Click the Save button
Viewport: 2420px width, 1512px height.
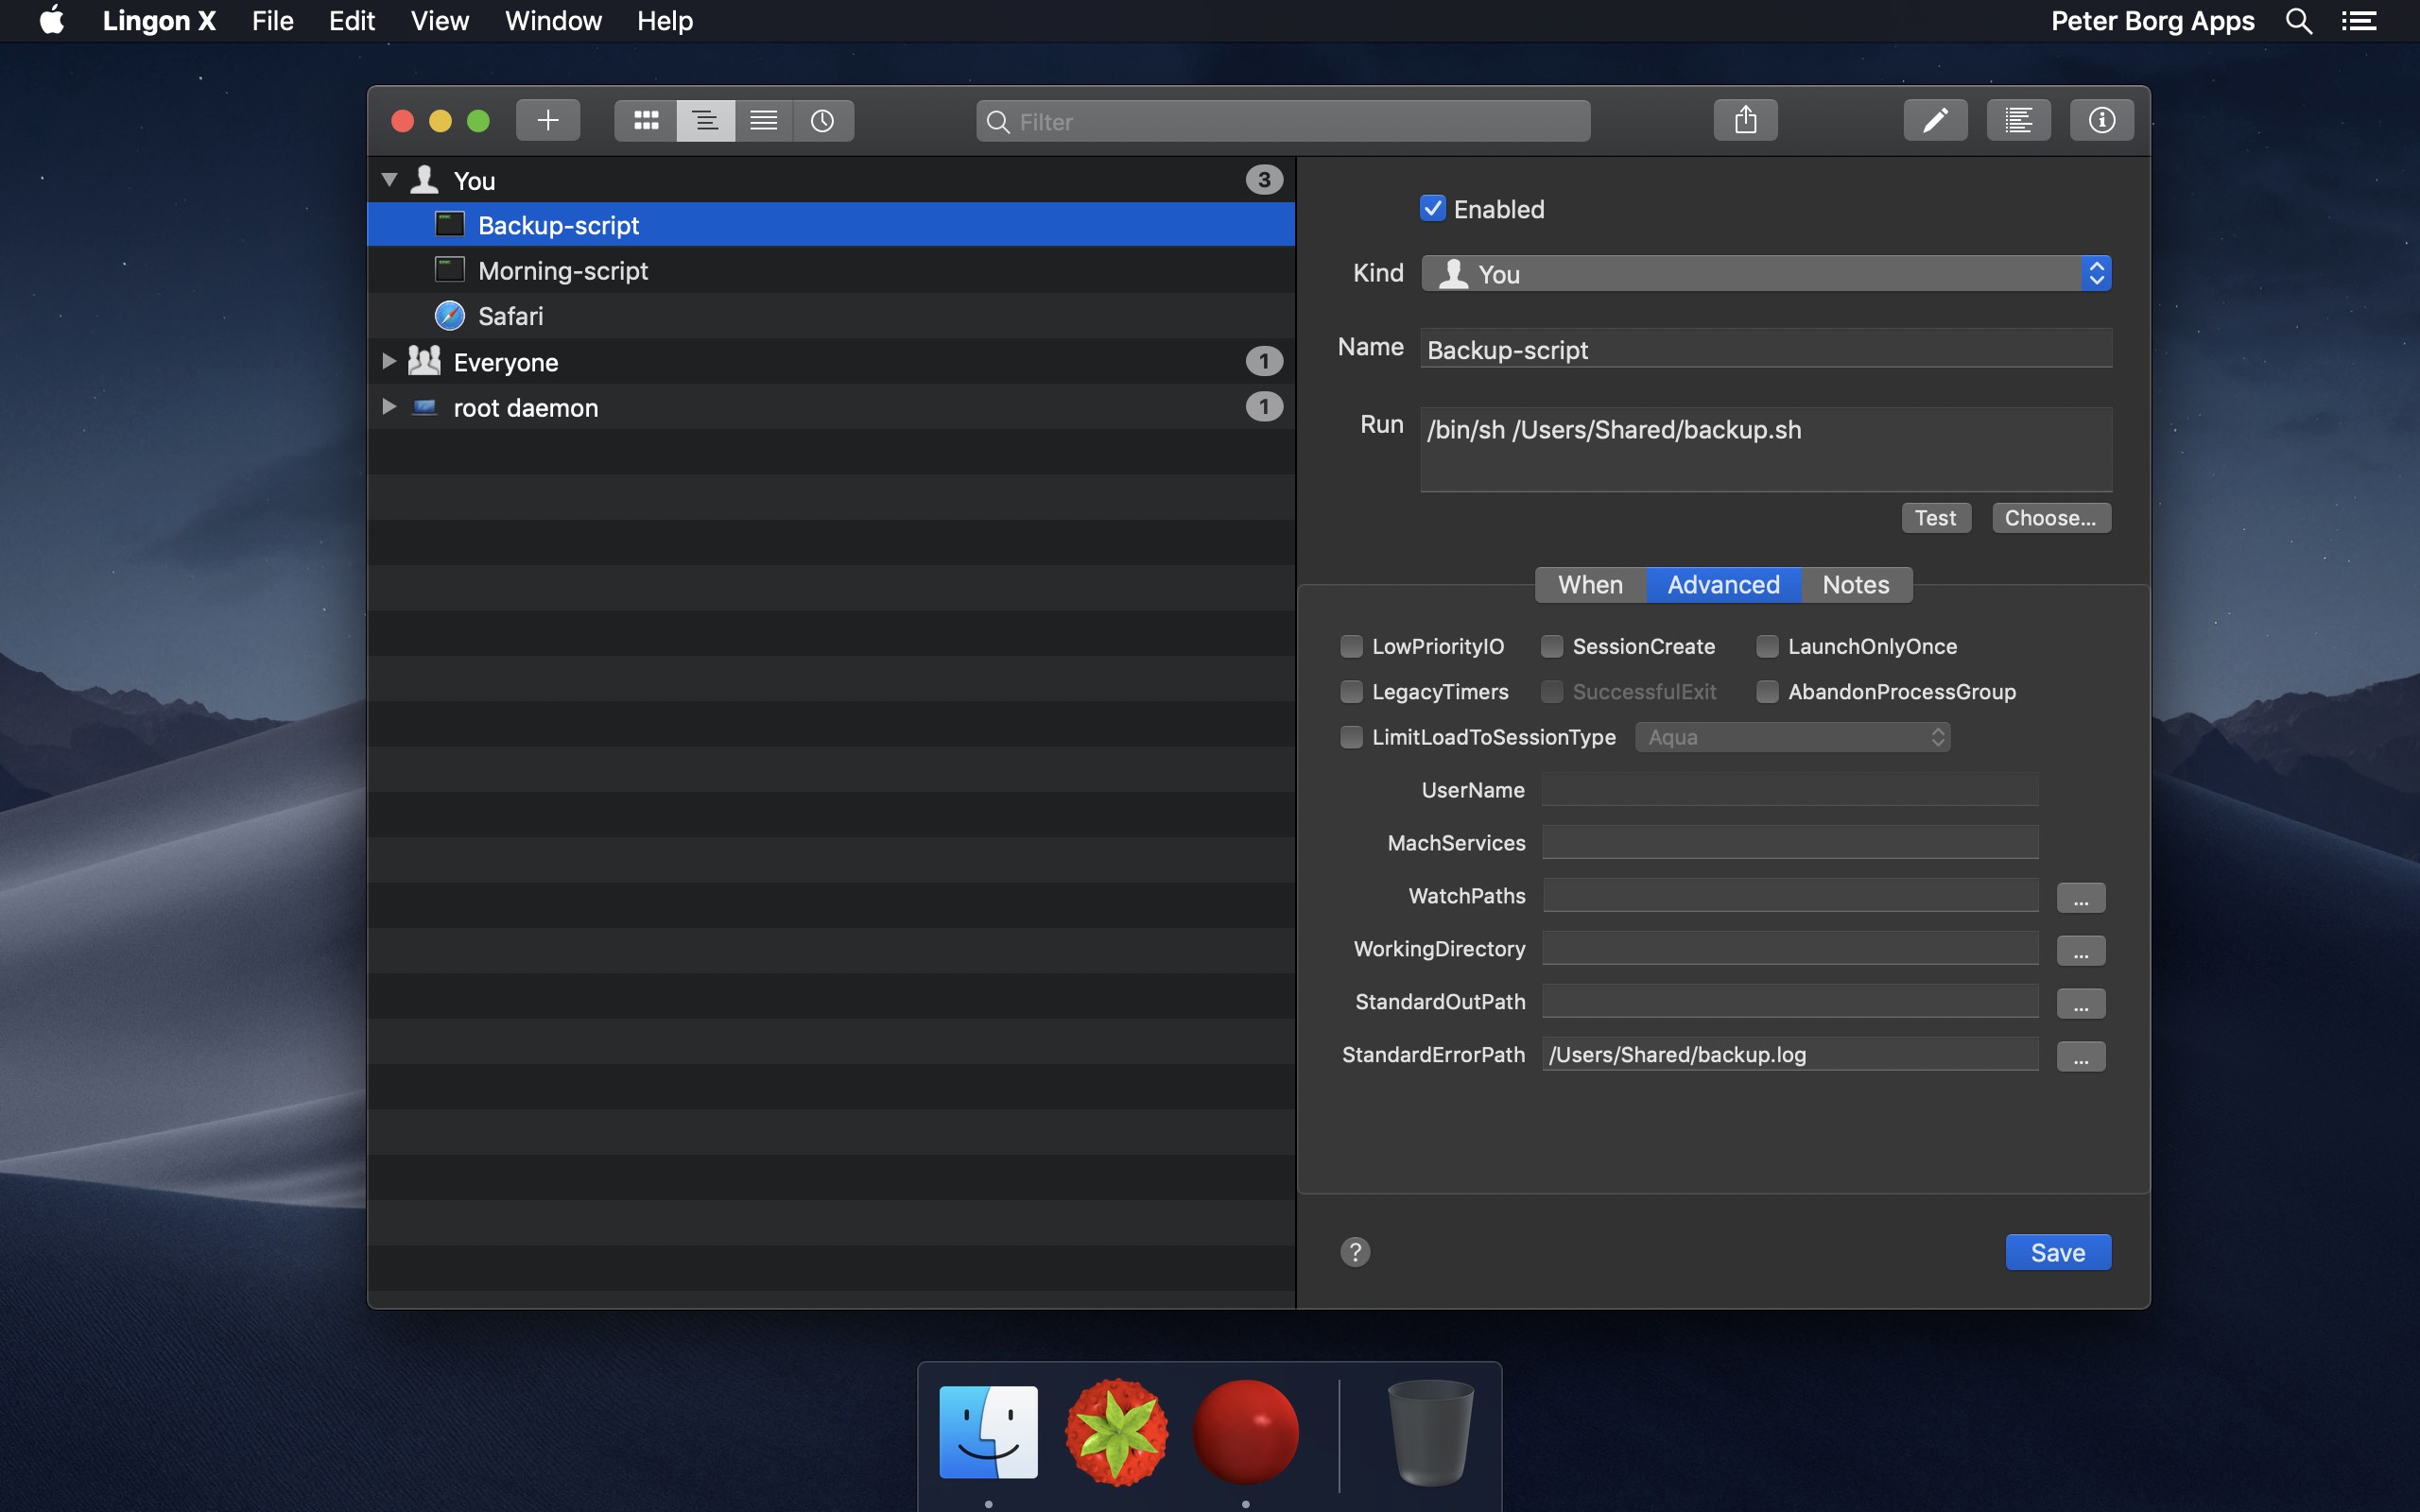tap(2058, 1251)
